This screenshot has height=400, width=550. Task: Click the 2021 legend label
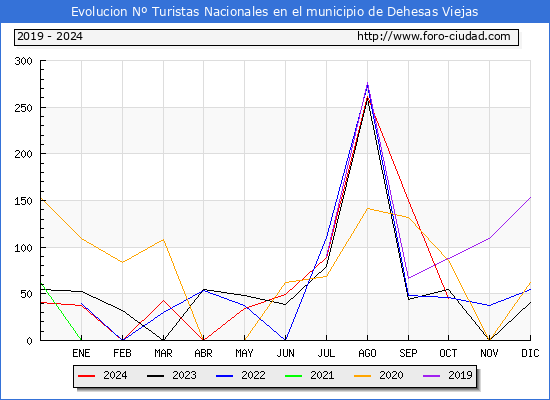pos(322,375)
